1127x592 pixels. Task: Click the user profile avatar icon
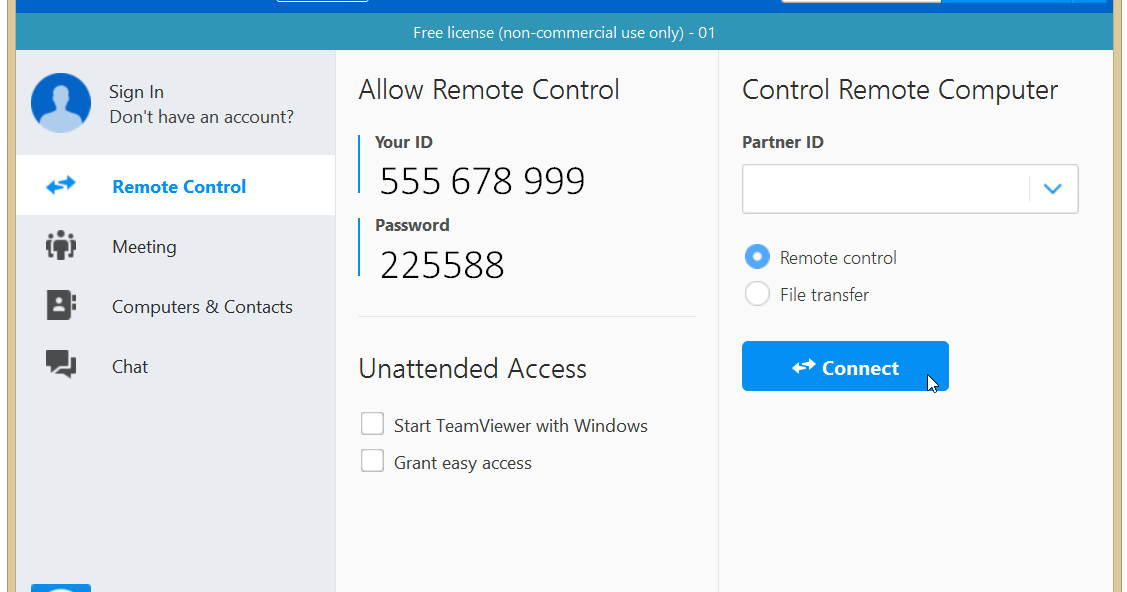click(61, 103)
